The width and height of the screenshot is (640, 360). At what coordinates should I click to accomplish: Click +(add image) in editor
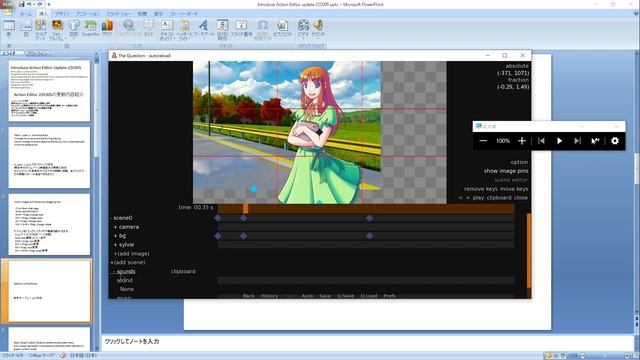(x=131, y=254)
